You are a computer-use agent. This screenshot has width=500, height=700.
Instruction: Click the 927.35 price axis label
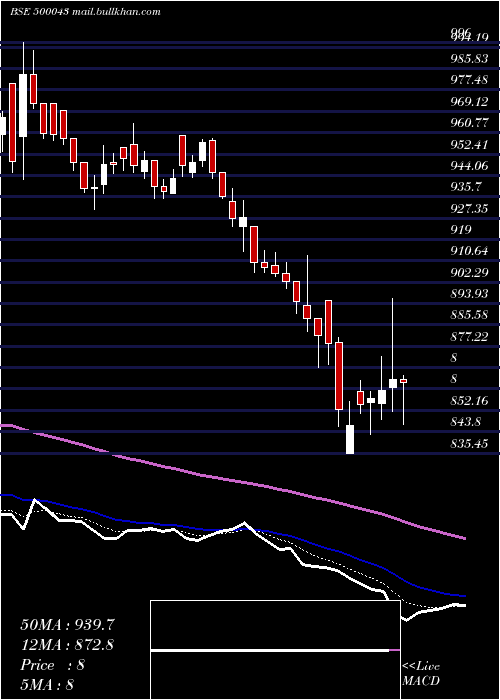[469, 208]
